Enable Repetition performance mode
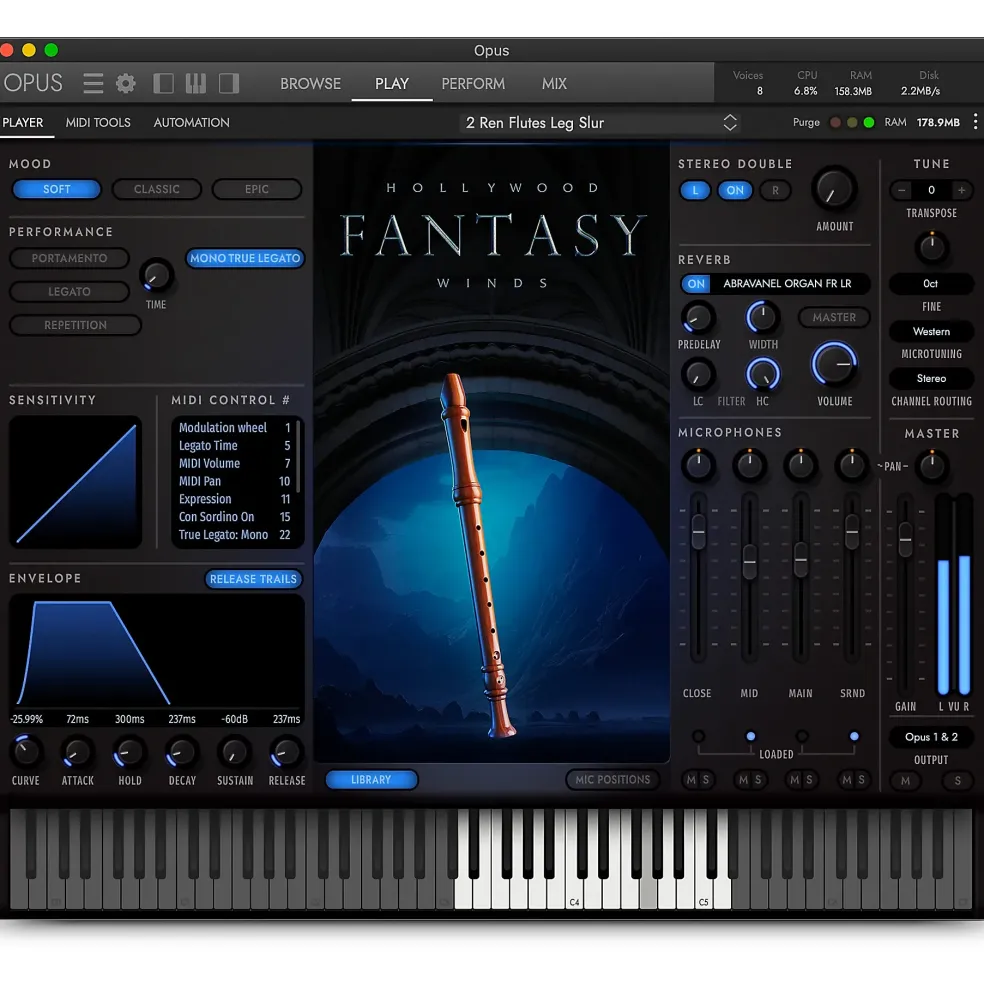Image resolution: width=984 pixels, height=985 pixels. 75,325
